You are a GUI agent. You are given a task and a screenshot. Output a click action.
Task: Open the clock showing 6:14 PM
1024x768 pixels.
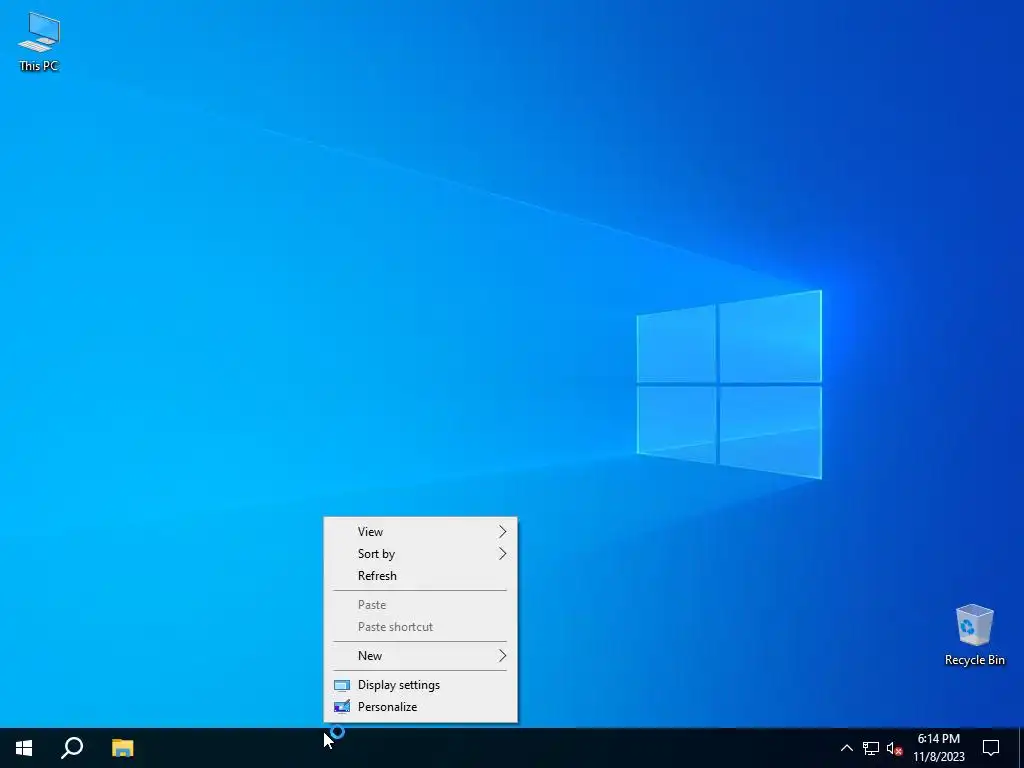tap(938, 748)
